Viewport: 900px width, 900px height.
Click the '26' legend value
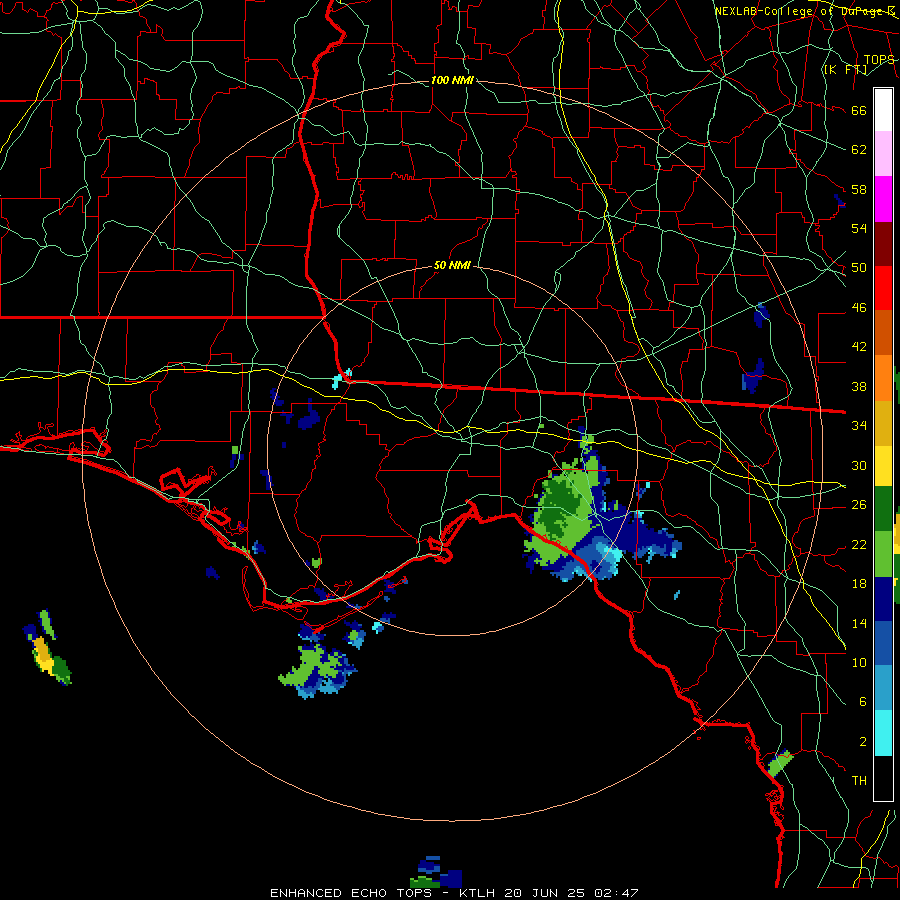click(859, 504)
